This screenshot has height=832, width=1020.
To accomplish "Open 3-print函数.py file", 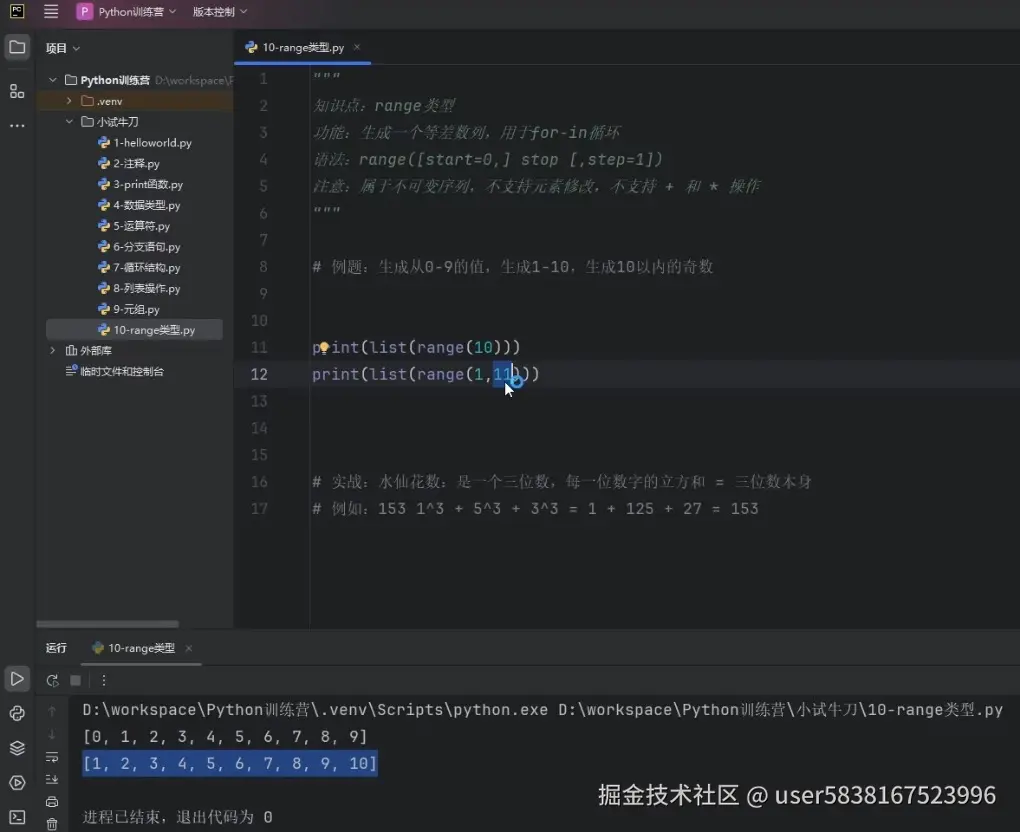I will click(x=141, y=184).
